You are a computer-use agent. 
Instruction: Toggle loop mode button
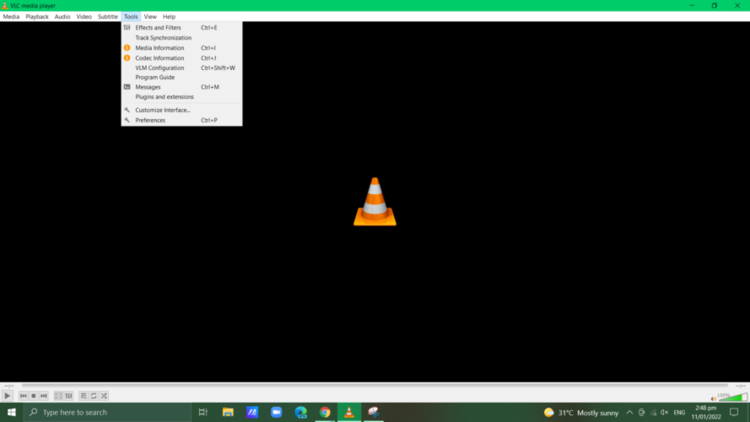[94, 396]
